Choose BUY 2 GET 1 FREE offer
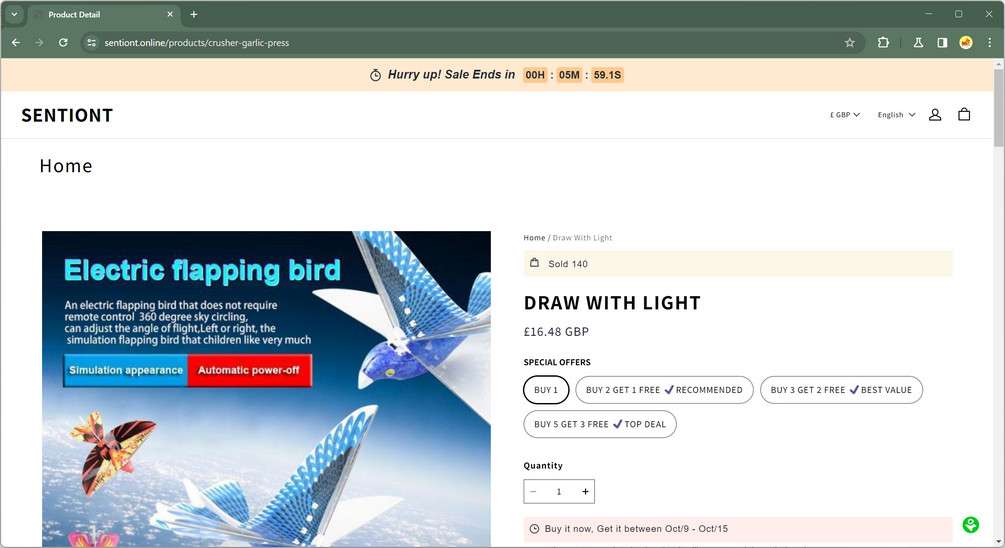 click(x=664, y=390)
